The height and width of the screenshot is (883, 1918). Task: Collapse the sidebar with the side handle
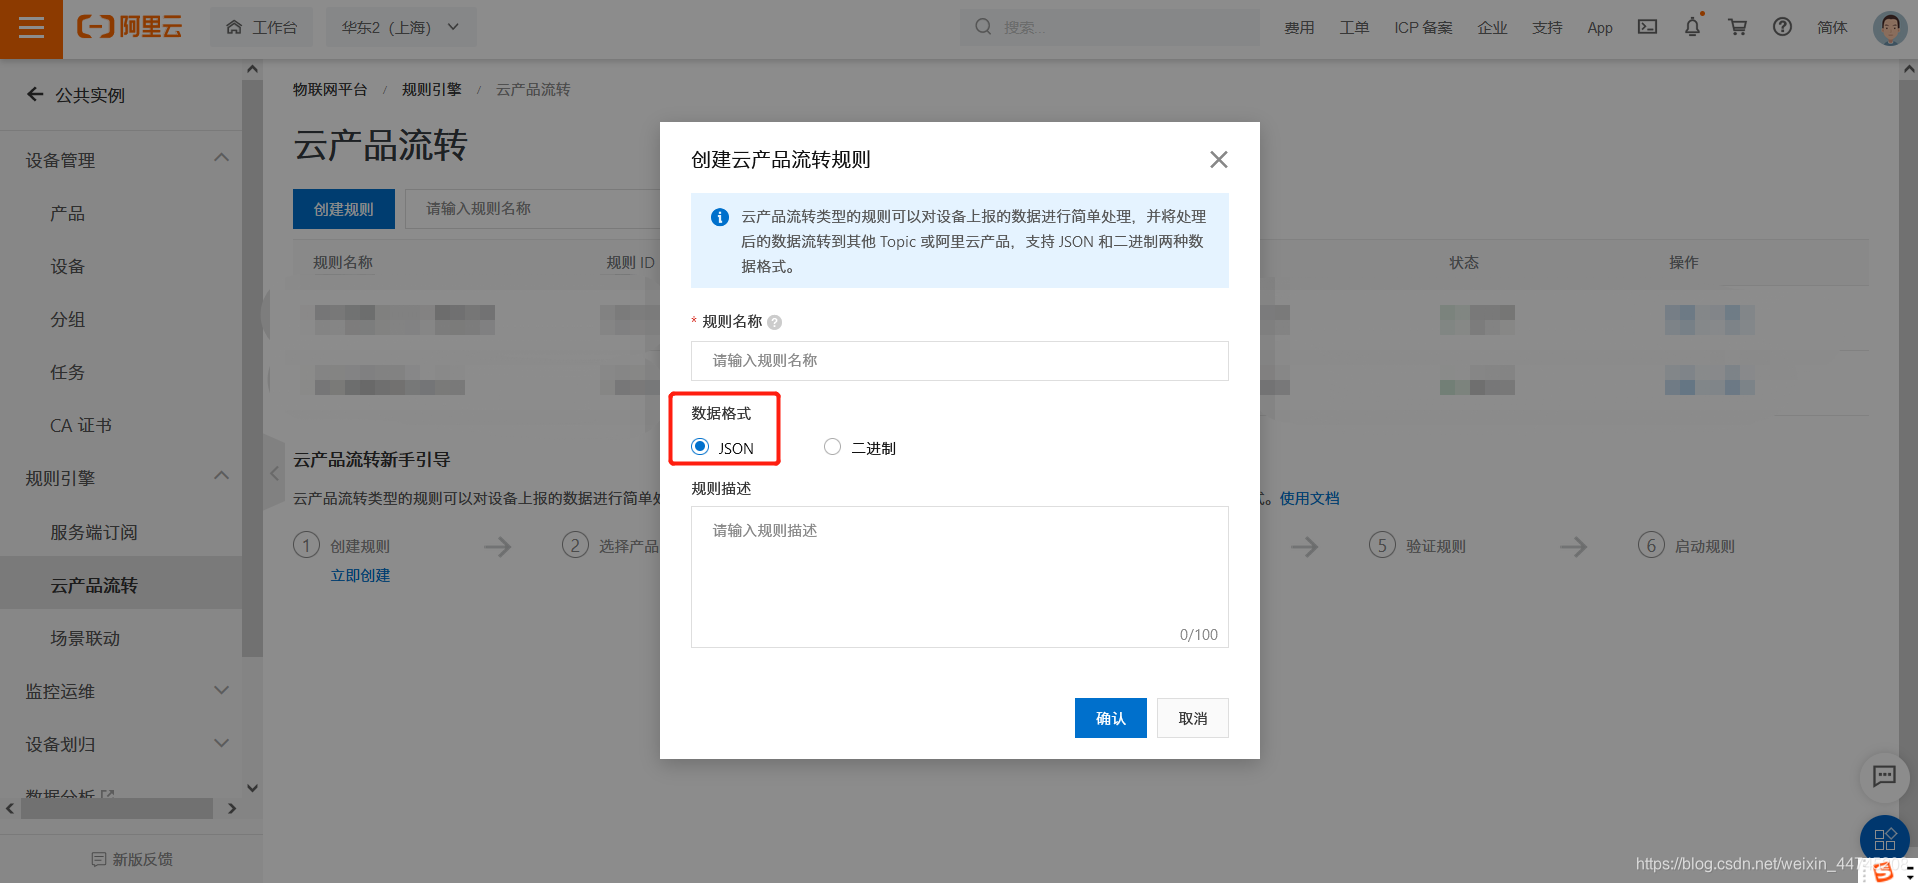(x=273, y=473)
